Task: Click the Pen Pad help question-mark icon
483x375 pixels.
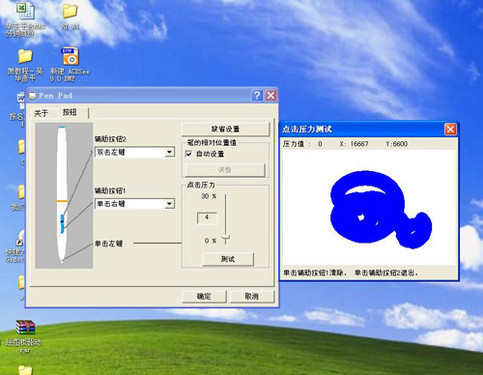Action: pos(257,96)
